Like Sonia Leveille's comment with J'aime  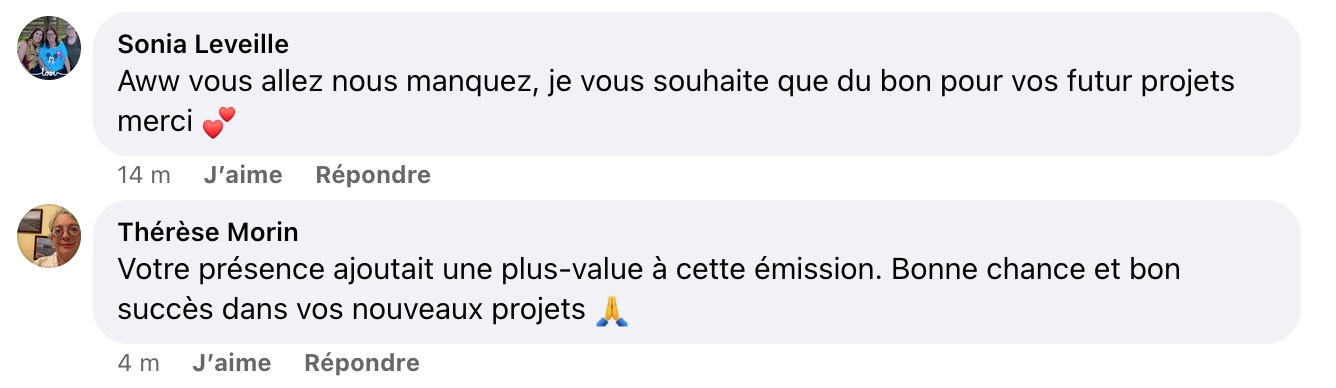243,175
